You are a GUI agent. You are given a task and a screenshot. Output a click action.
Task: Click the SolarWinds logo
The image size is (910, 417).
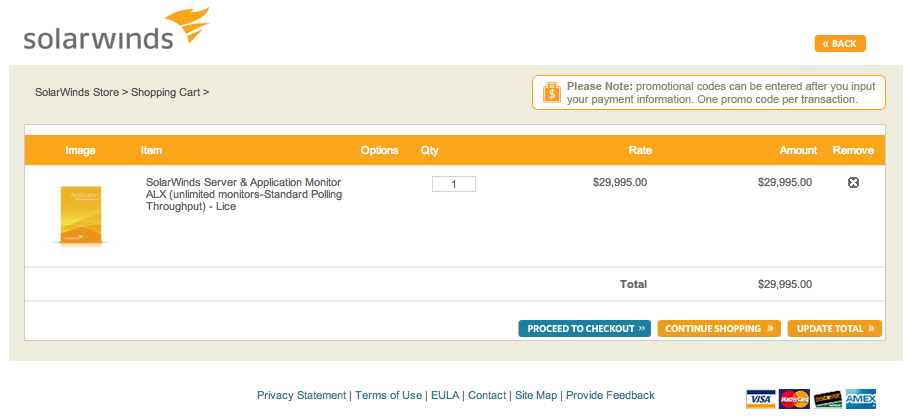click(x=115, y=31)
